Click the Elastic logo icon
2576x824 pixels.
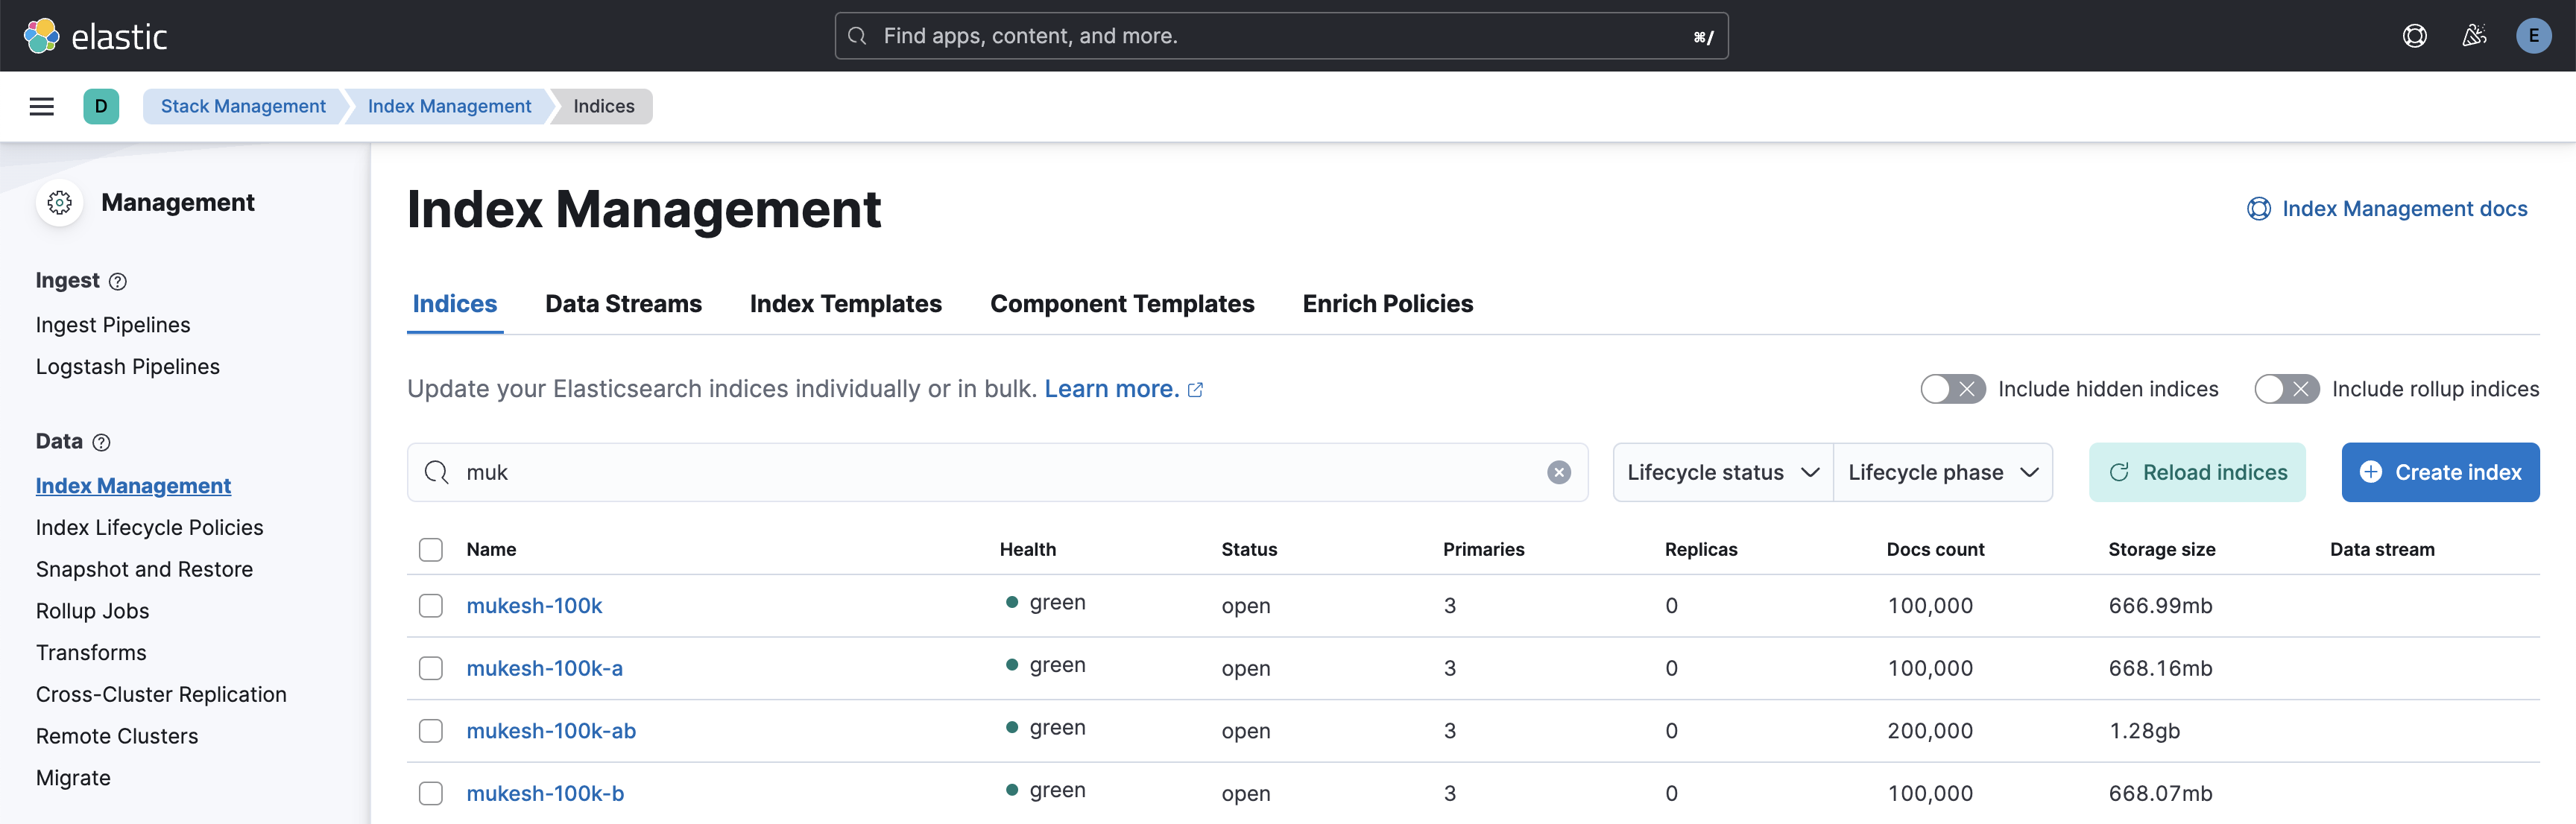click(x=42, y=36)
